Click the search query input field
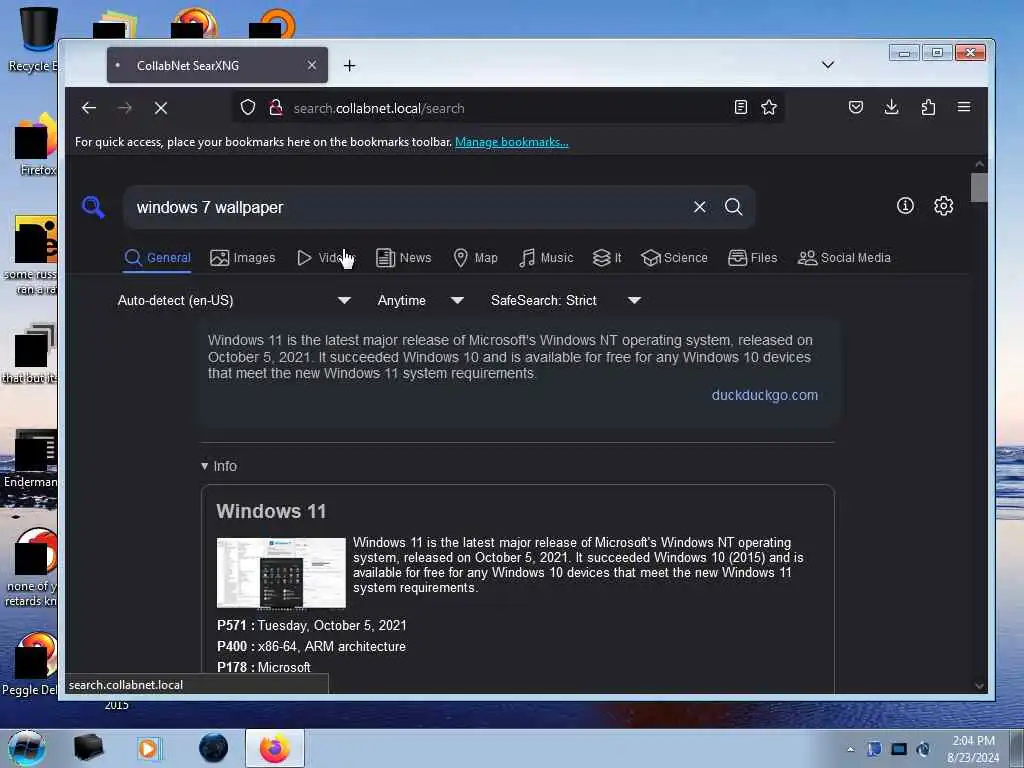Viewport: 1024px width, 768px height. [x=408, y=207]
